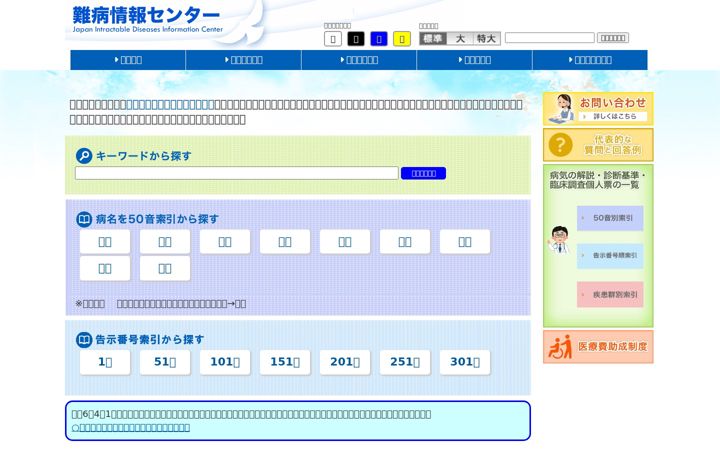Open notification number index 201〜
720x450 pixels.
tap(345, 362)
